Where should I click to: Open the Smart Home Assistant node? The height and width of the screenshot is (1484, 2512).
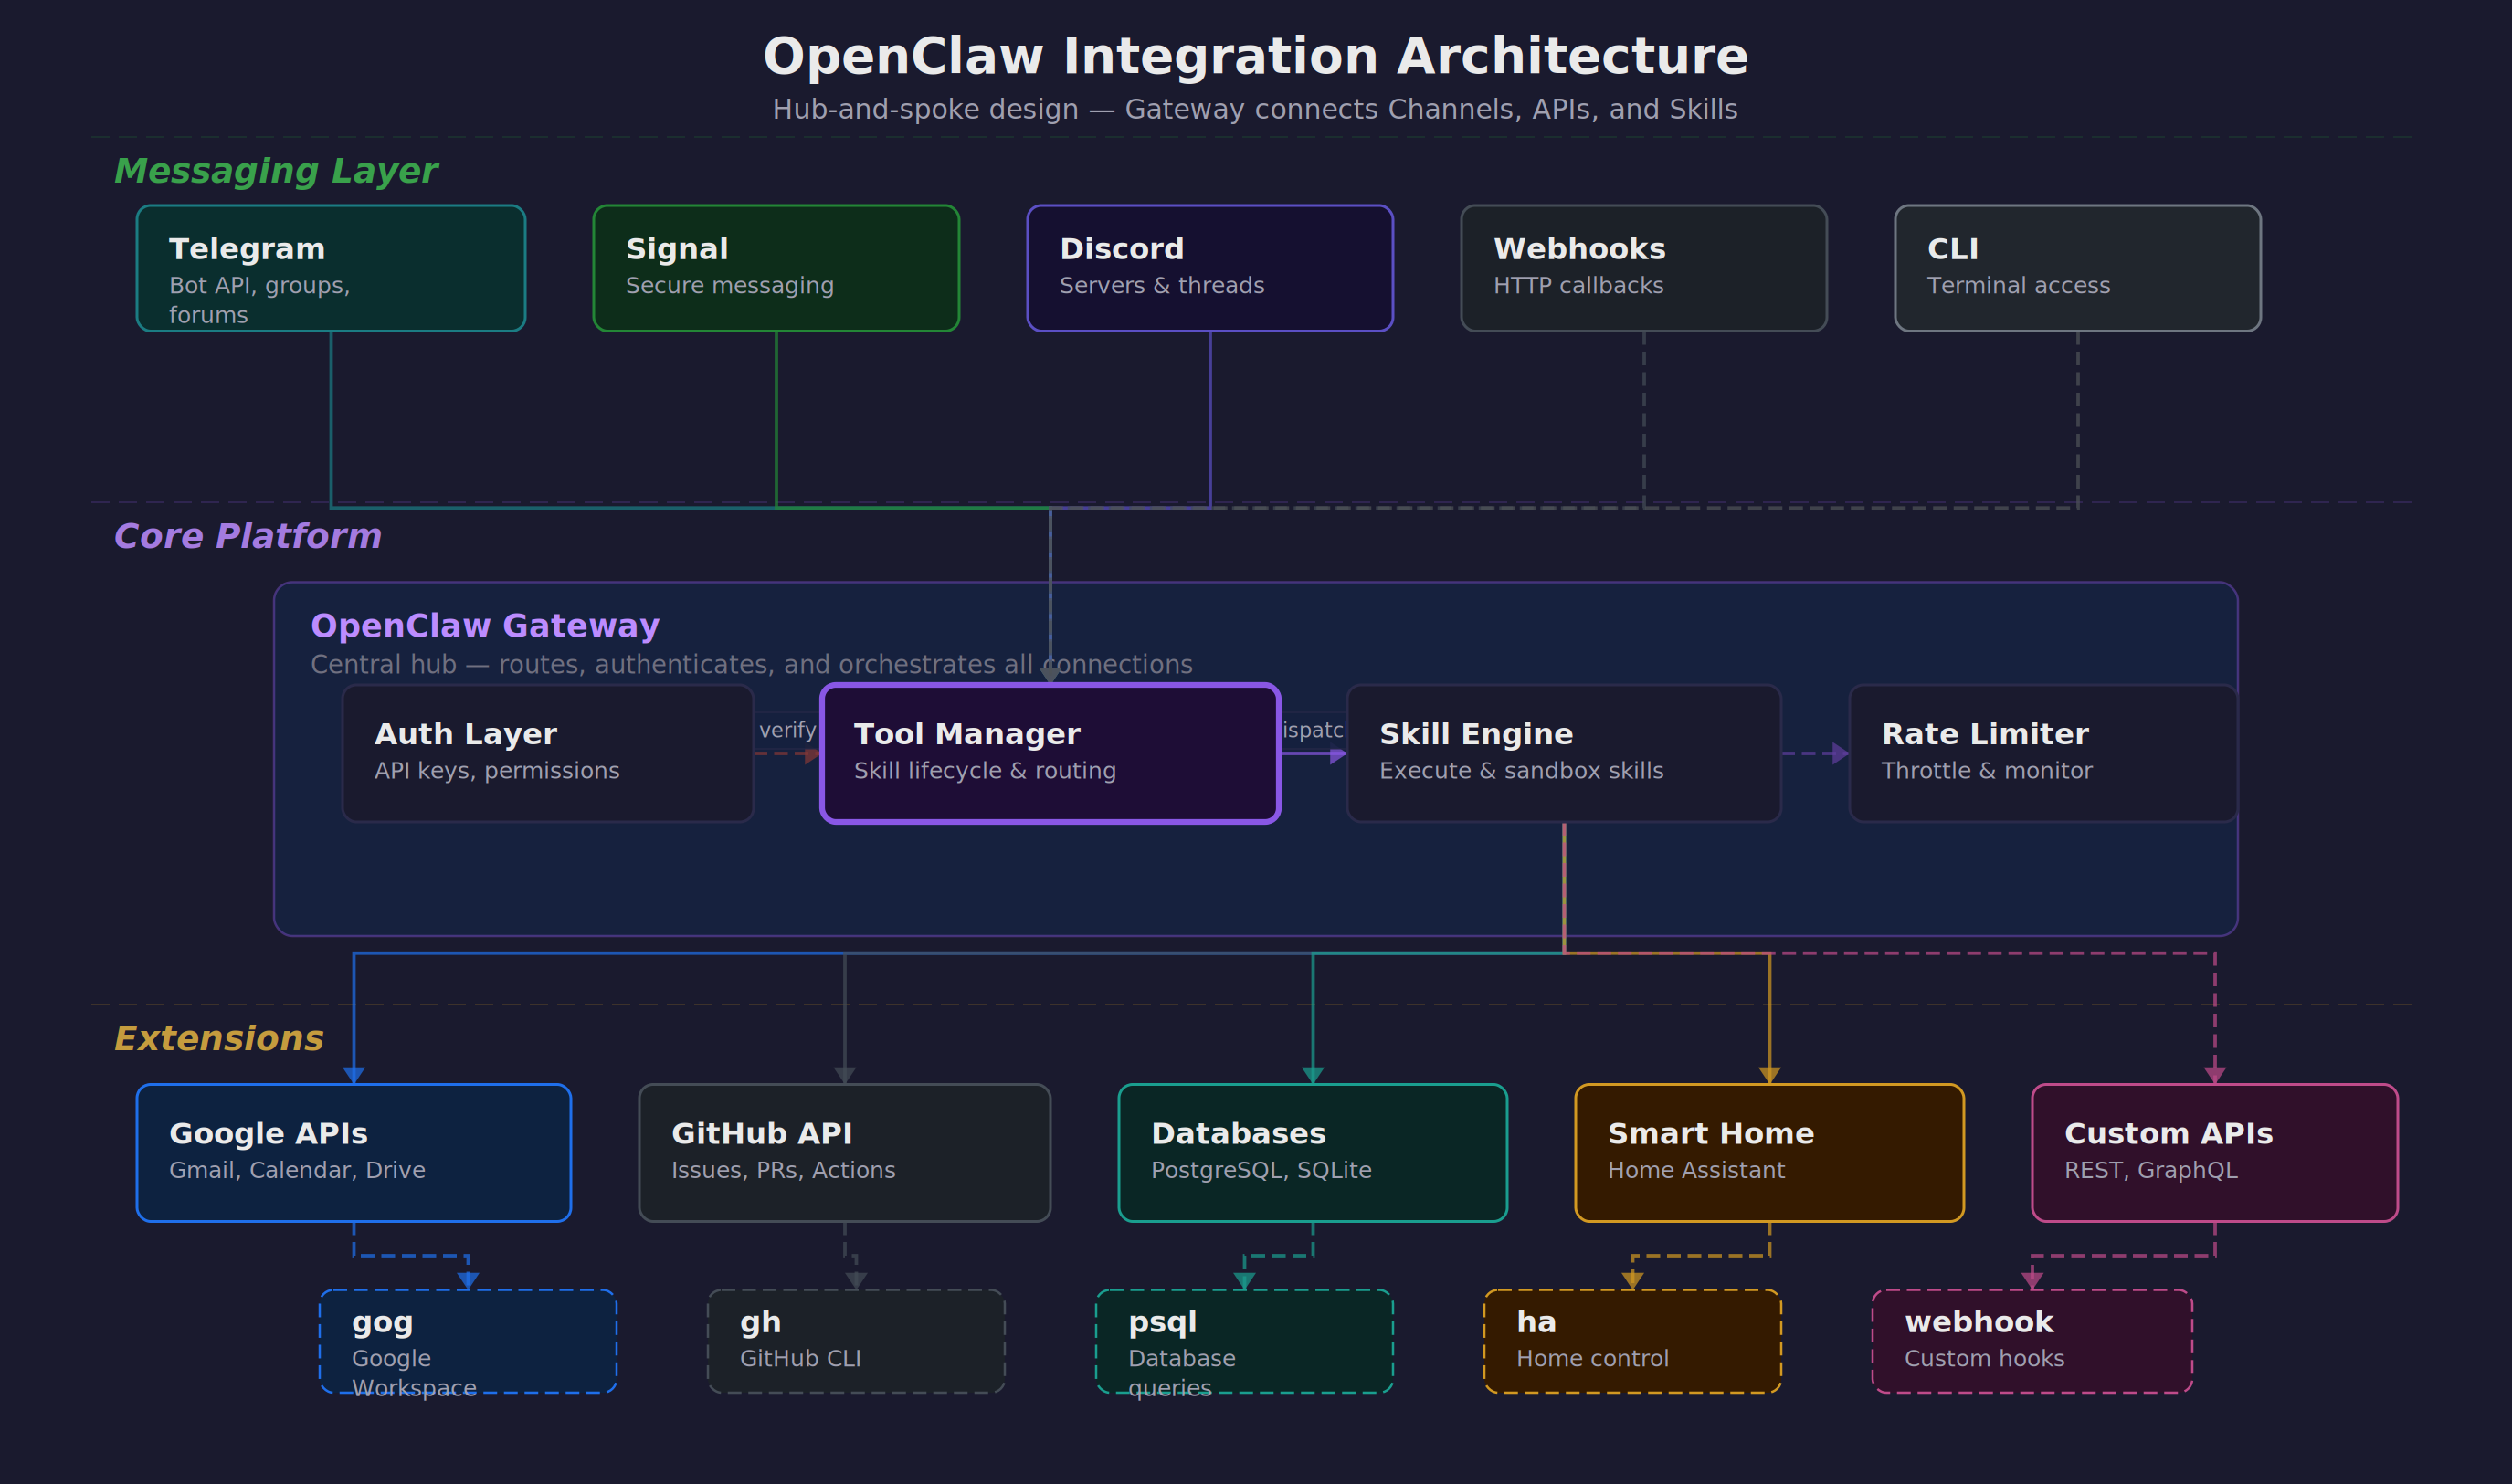(1768, 1152)
